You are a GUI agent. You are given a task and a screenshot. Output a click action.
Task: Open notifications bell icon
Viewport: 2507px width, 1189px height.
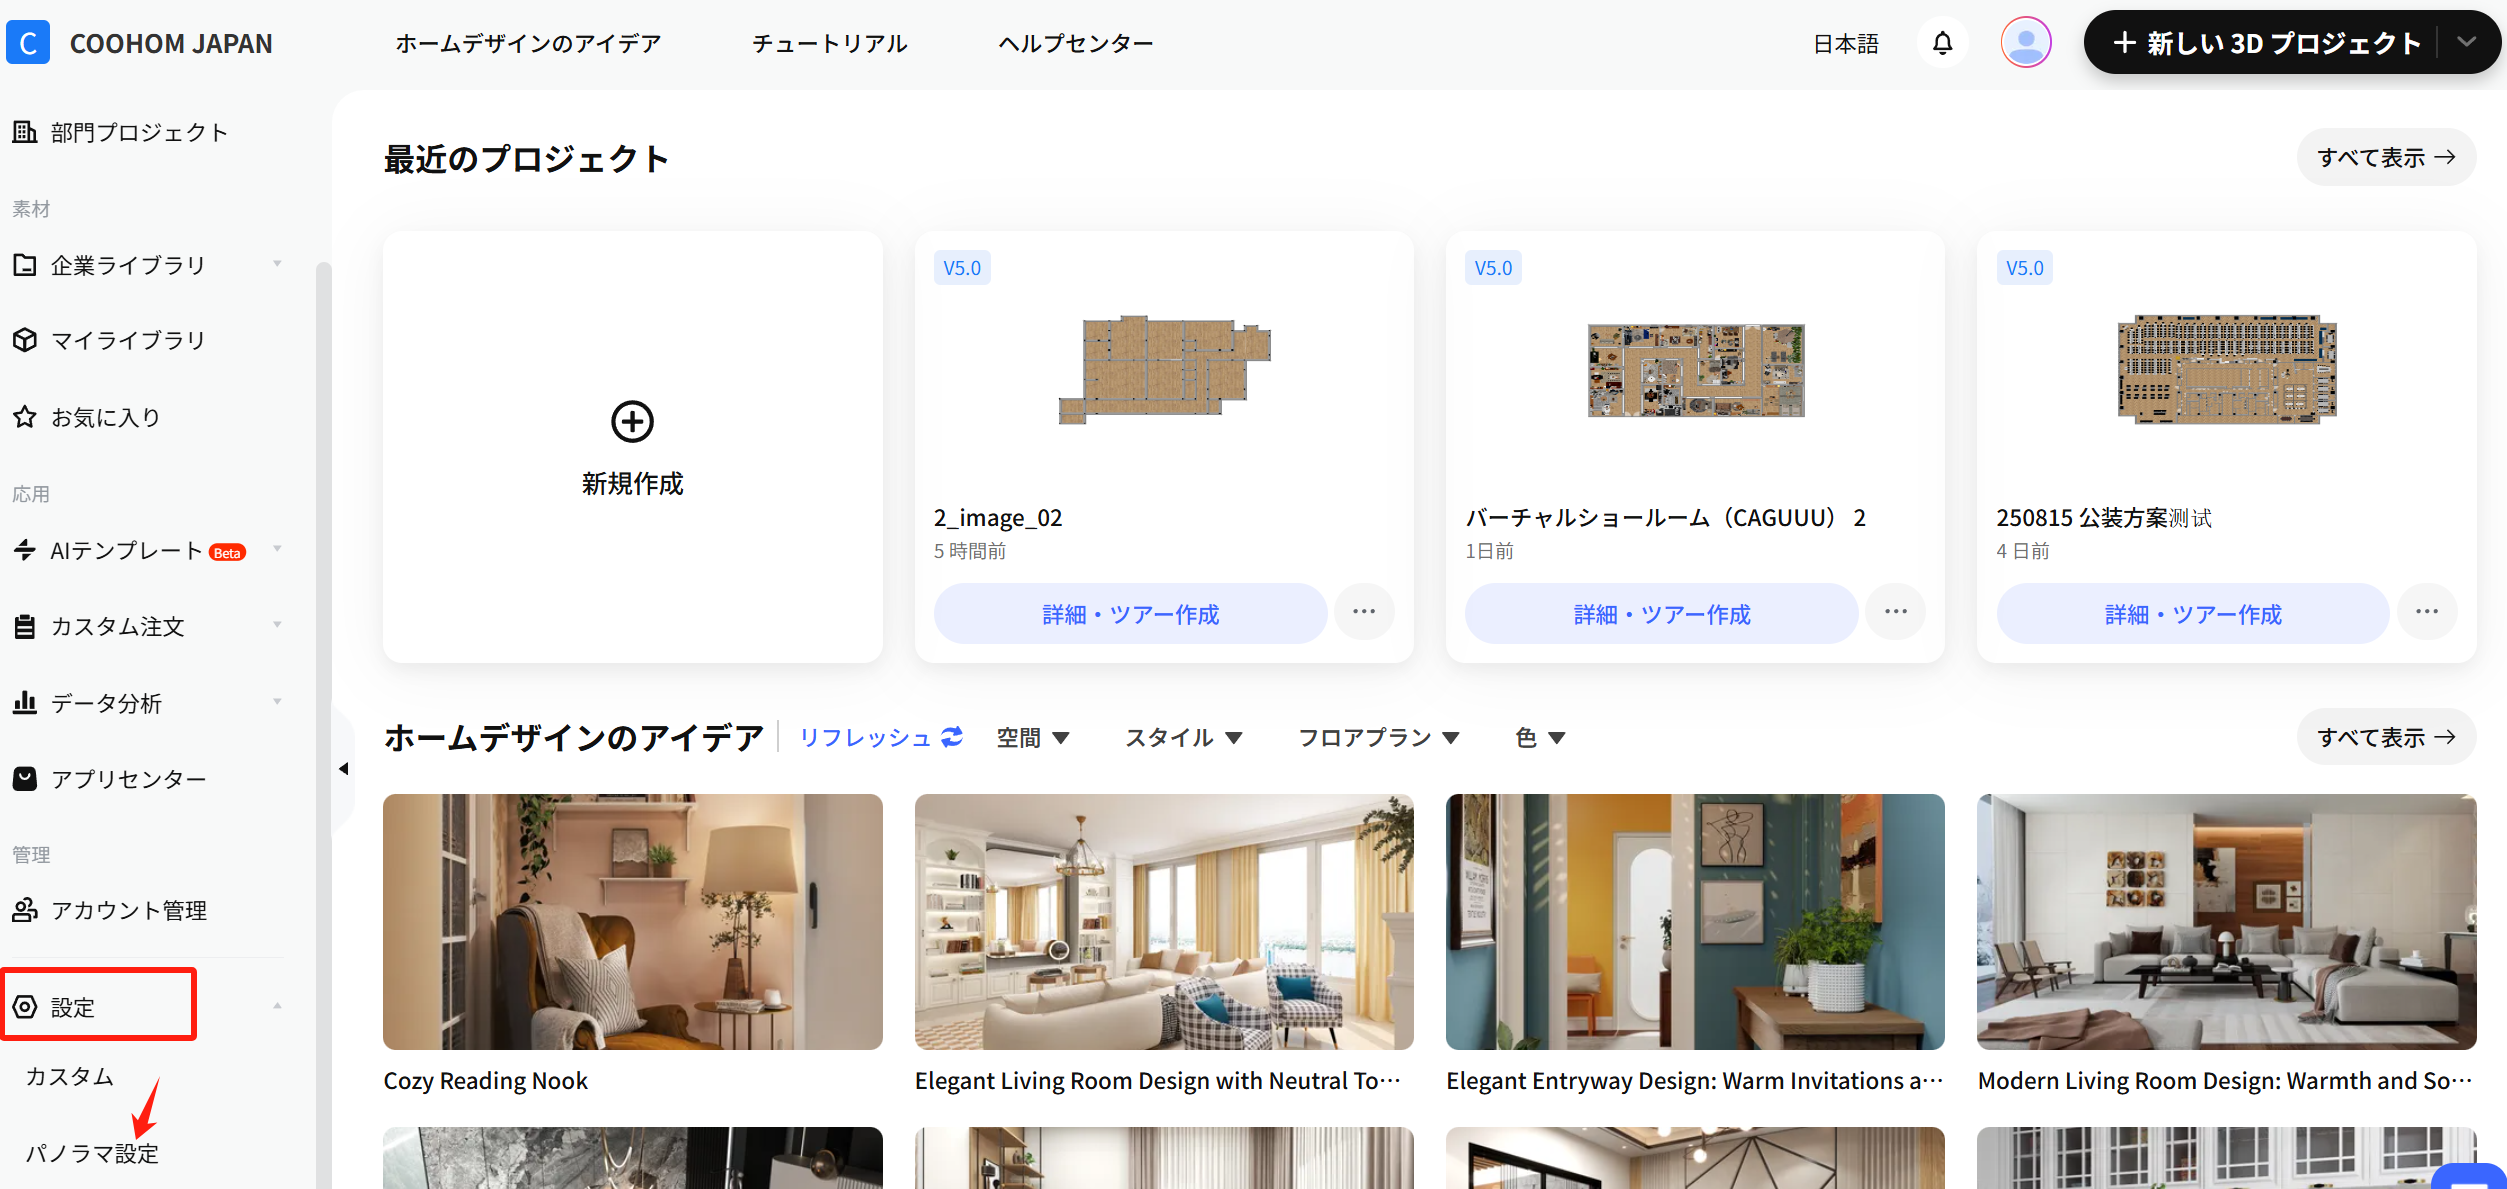pos(1942,43)
